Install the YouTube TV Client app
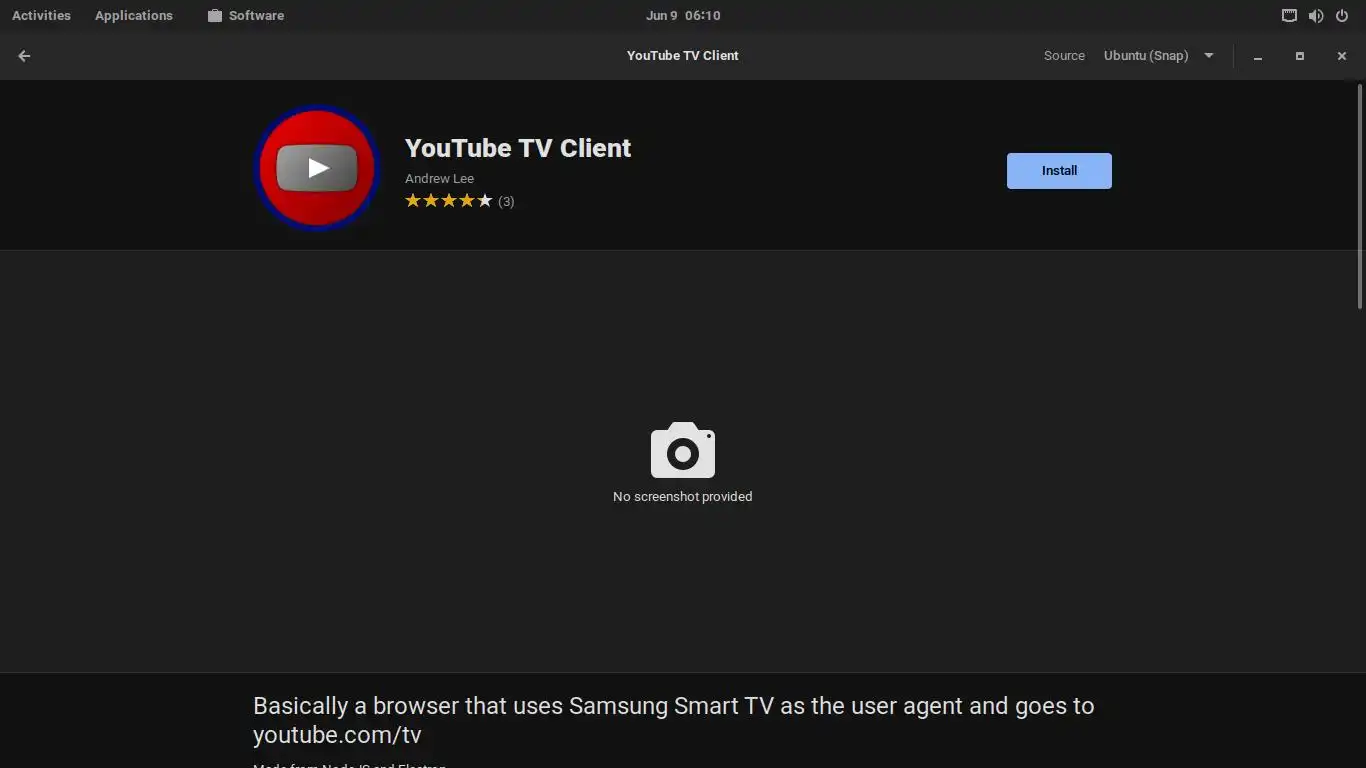This screenshot has height=768, width=1366. tap(1059, 171)
